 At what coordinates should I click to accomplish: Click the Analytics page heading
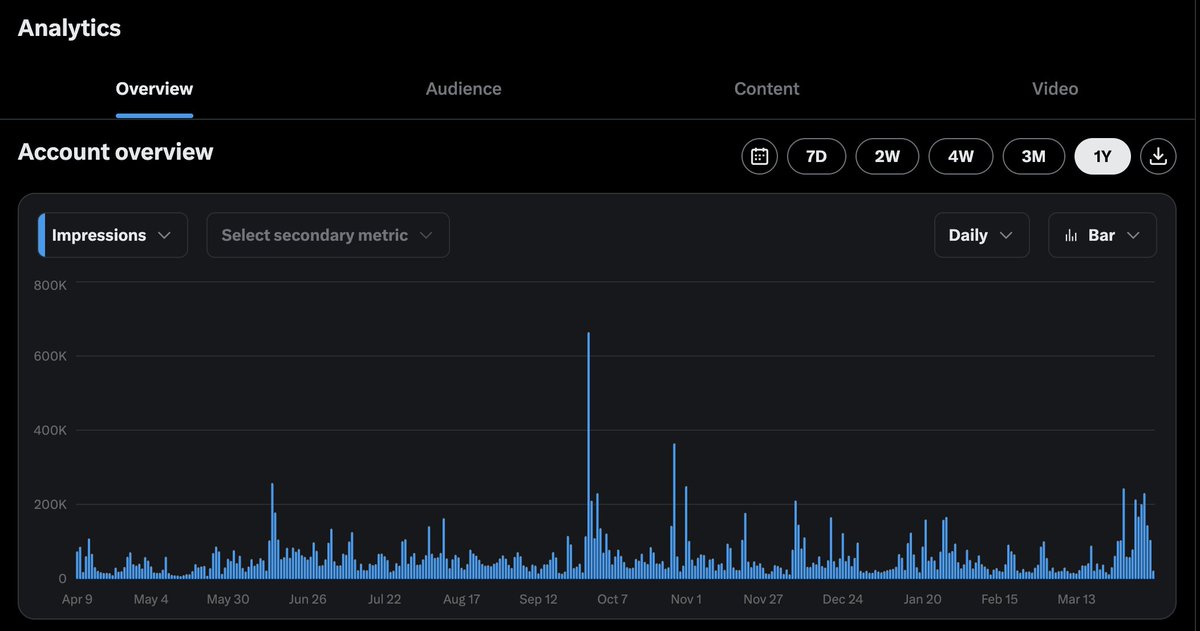click(69, 28)
